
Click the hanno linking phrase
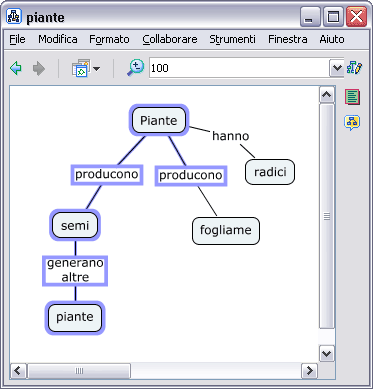[x=231, y=136]
